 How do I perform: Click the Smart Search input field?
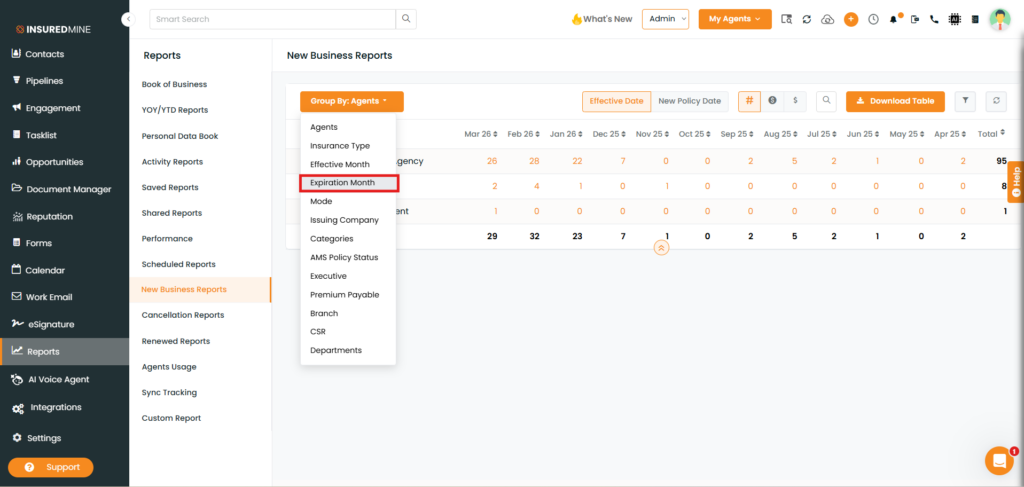(272, 18)
